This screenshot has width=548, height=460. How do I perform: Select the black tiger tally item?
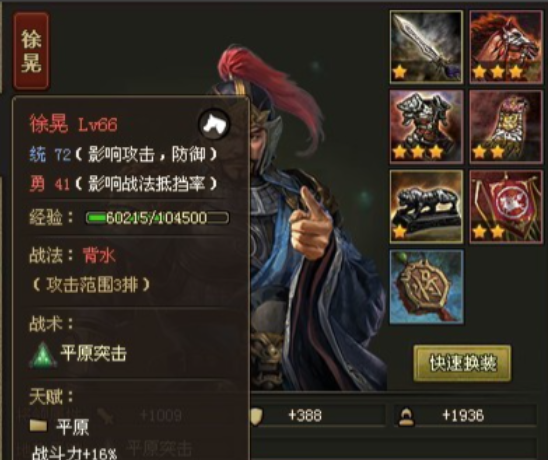tap(426, 207)
